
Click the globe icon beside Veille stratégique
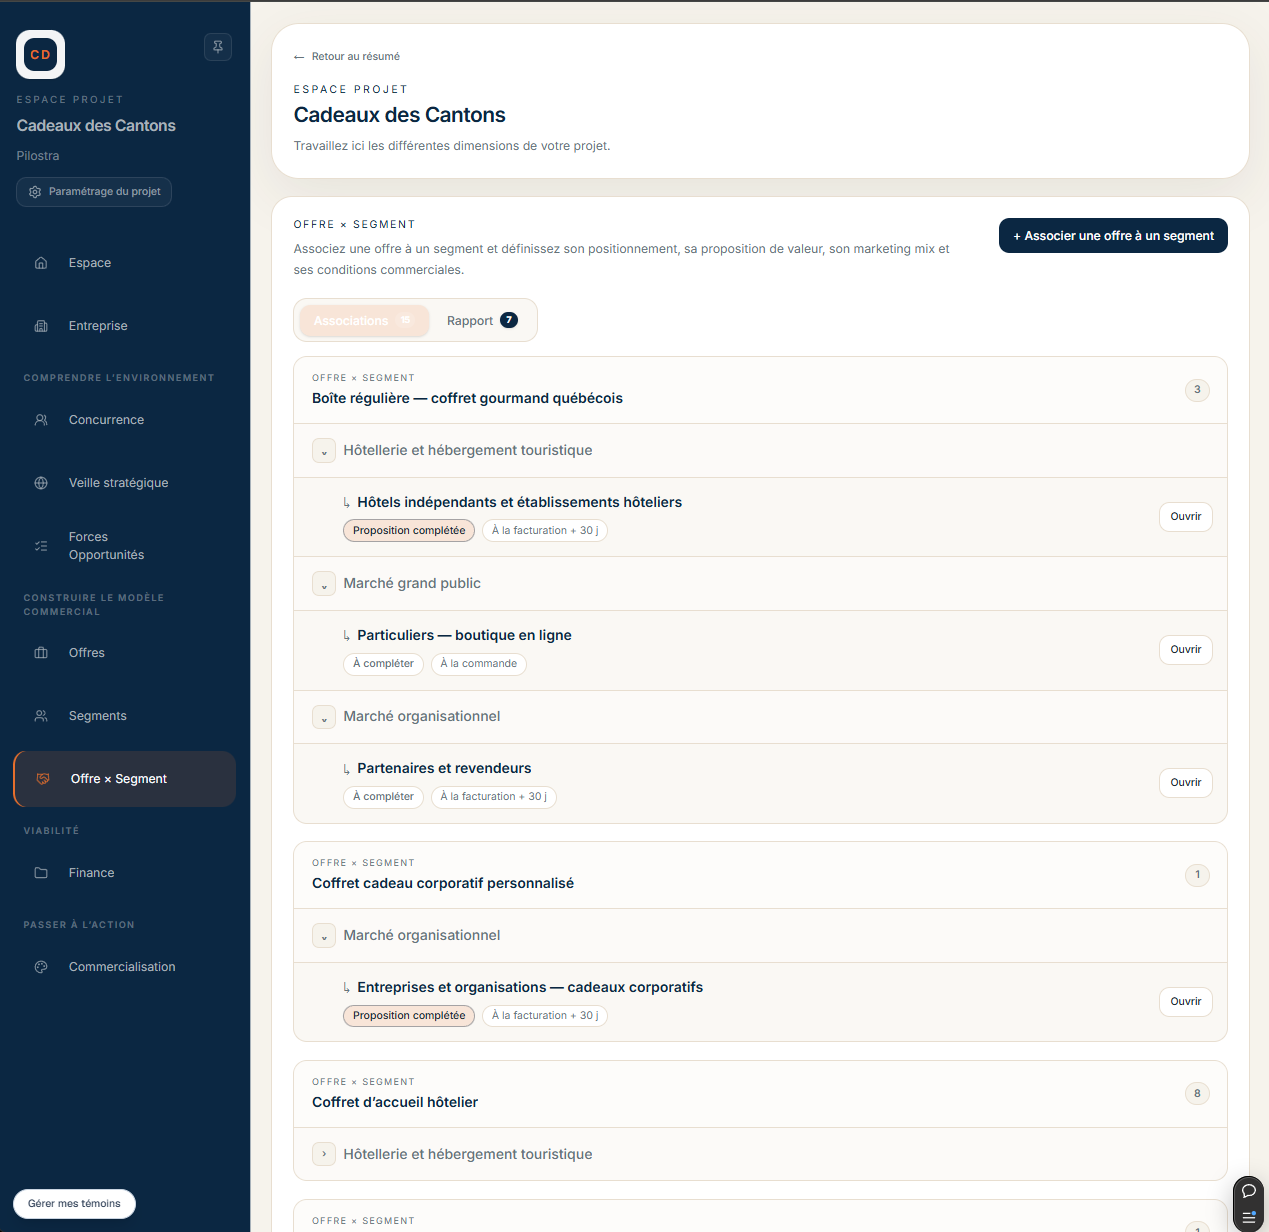pyautogui.click(x=41, y=483)
